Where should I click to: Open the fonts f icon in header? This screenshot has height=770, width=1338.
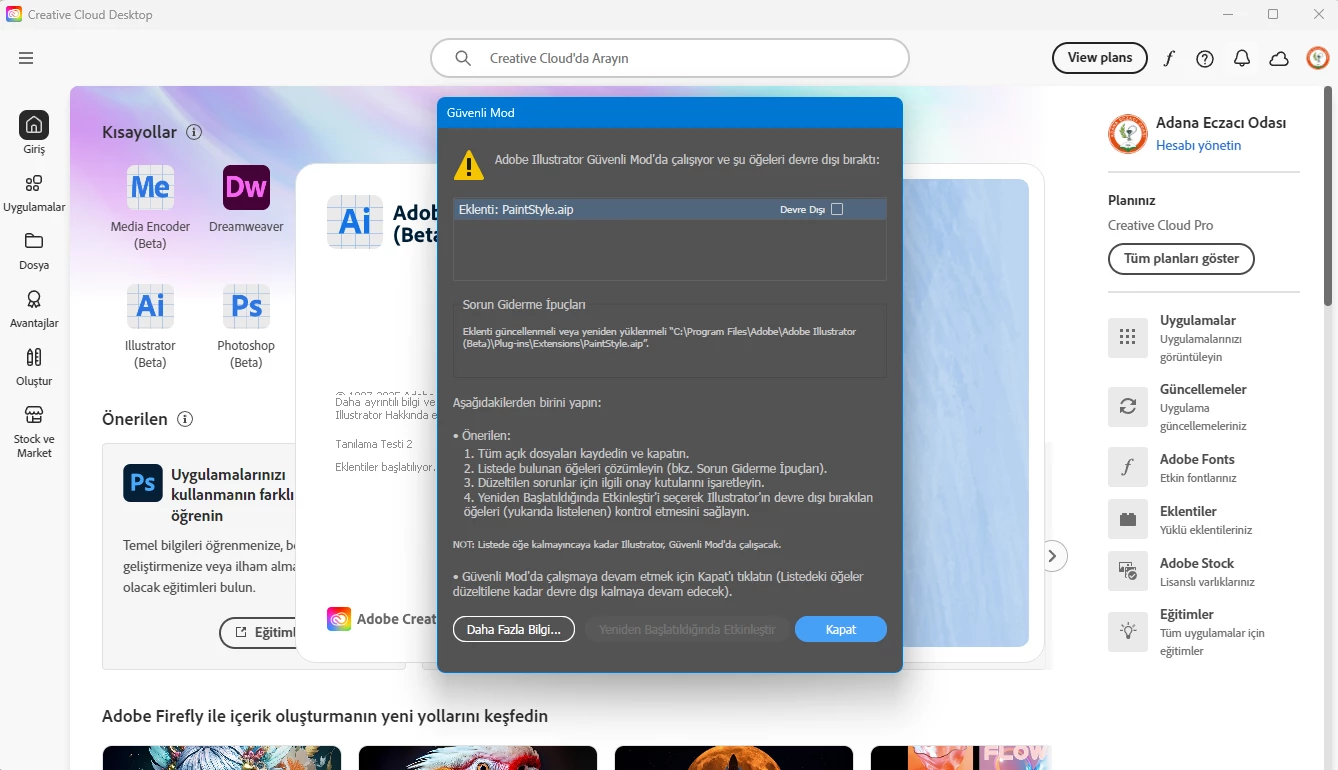[x=1168, y=58]
